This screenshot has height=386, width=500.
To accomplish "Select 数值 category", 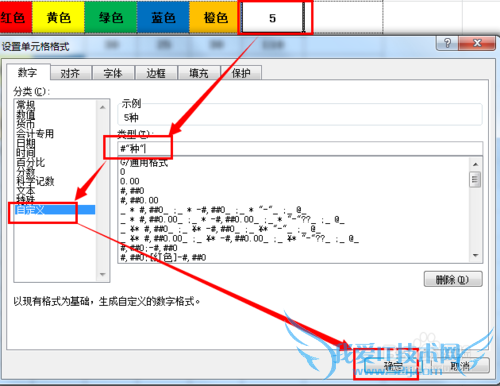I will click(26, 115).
